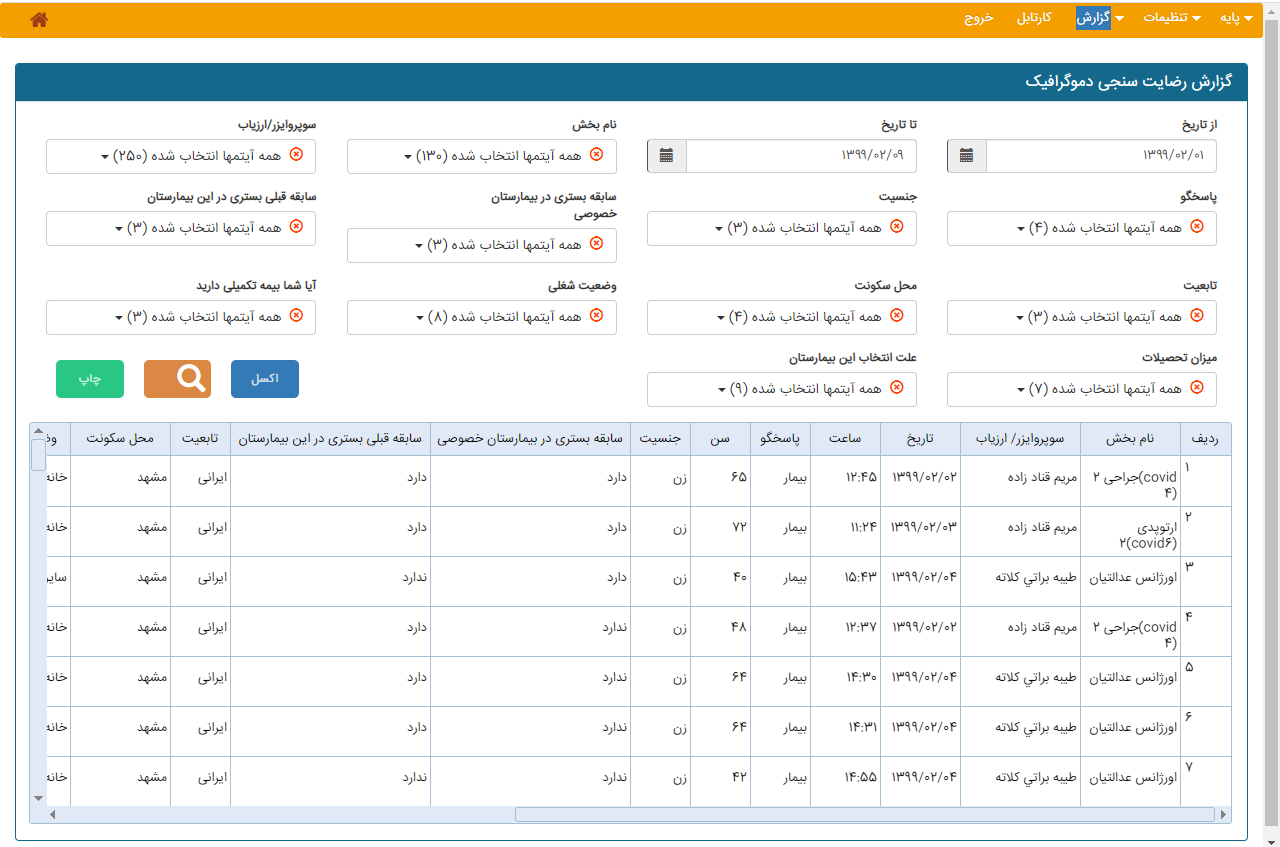This screenshot has width=1280, height=847.
Task: Clear آیا شما بیمه تکمیلی دارید selection
Action: click(x=296, y=316)
